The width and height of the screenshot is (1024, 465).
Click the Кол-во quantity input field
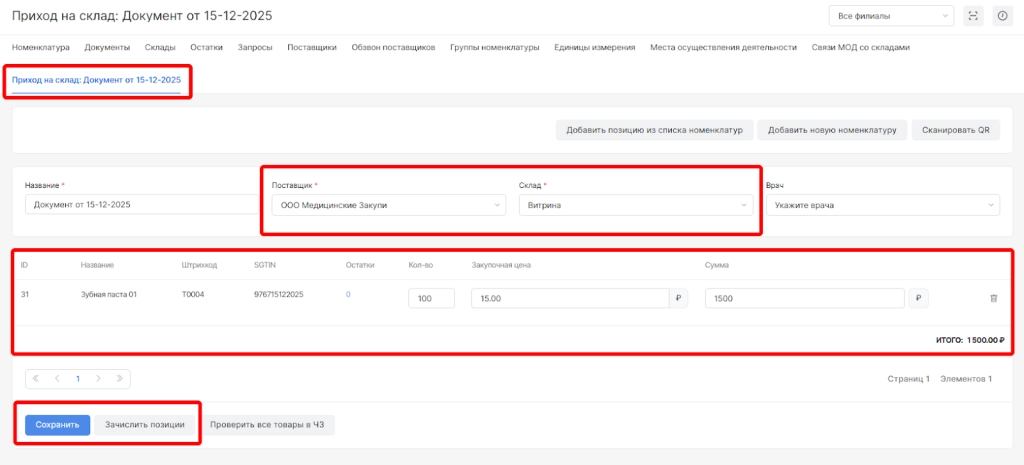[431, 298]
